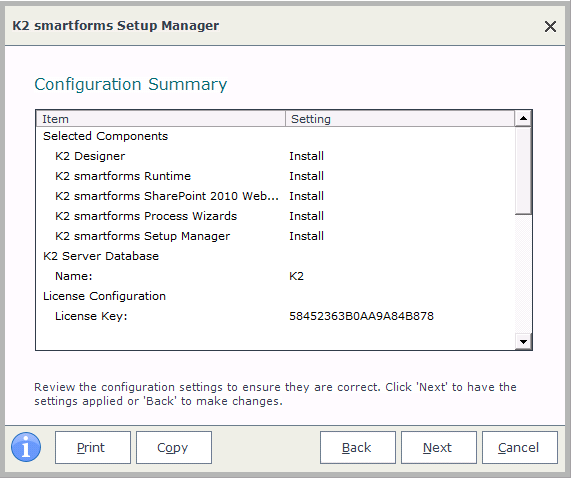The image size is (571, 478).
Task: Click the scroll down arrow
Action: (523, 341)
